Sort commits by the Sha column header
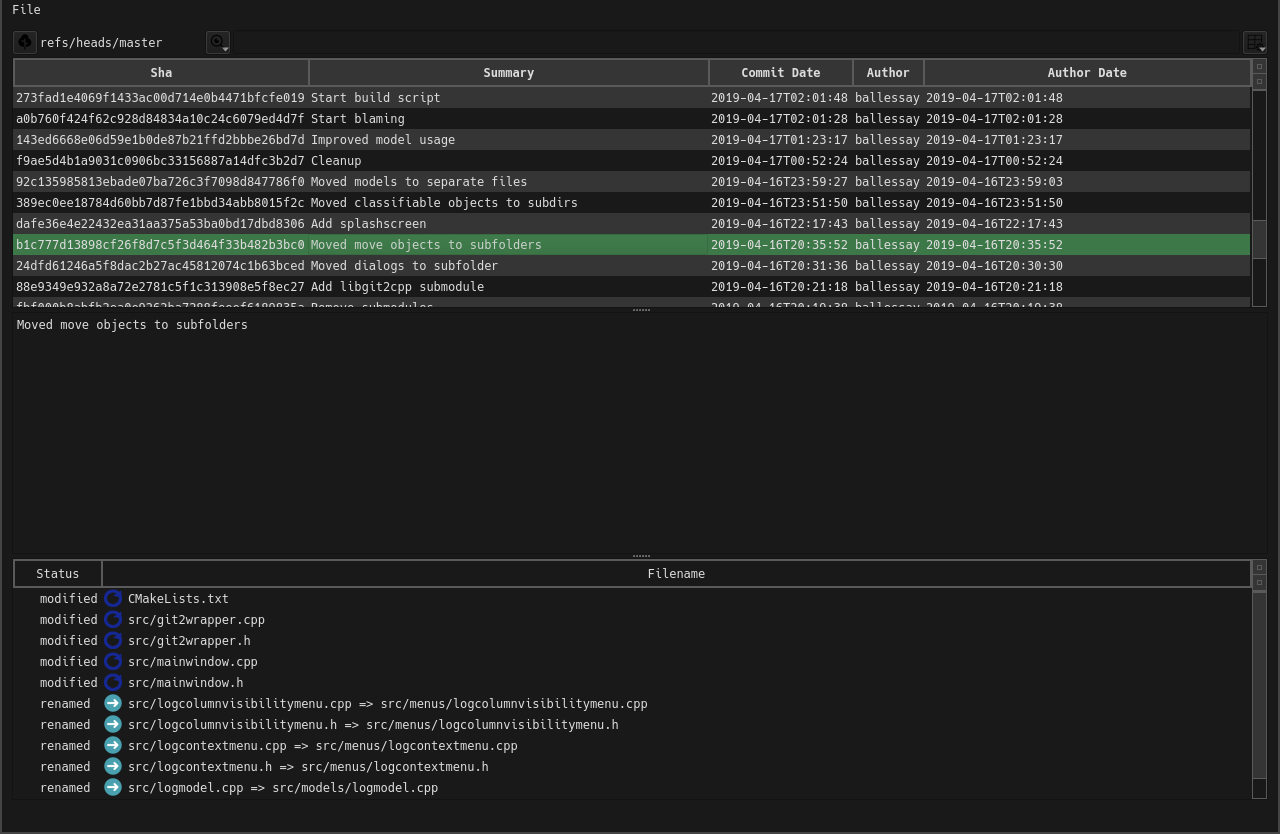Screen dimensions: 1280x834 (161, 73)
